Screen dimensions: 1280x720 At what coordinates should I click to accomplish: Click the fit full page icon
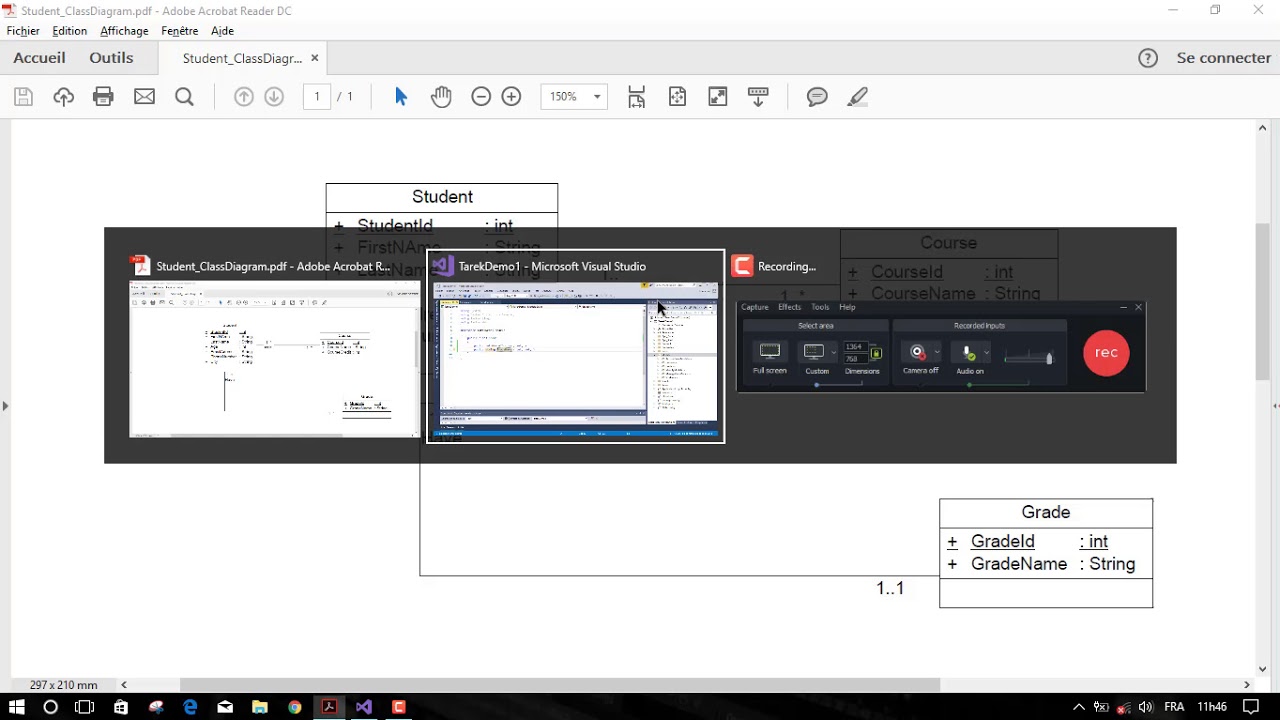tap(677, 97)
